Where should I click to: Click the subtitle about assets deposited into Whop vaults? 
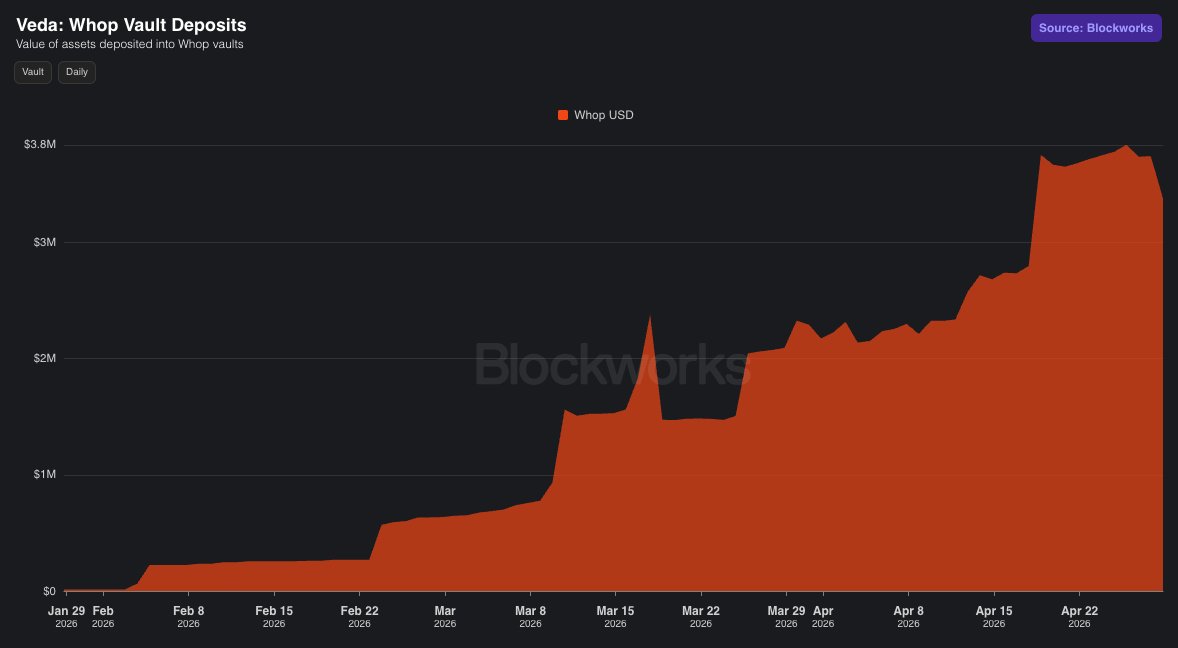pos(130,44)
